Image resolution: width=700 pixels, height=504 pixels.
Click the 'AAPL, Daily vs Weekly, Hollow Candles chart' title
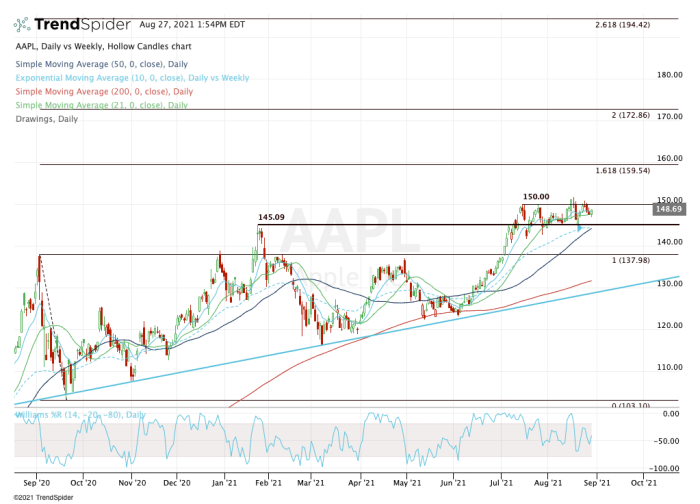(x=104, y=46)
